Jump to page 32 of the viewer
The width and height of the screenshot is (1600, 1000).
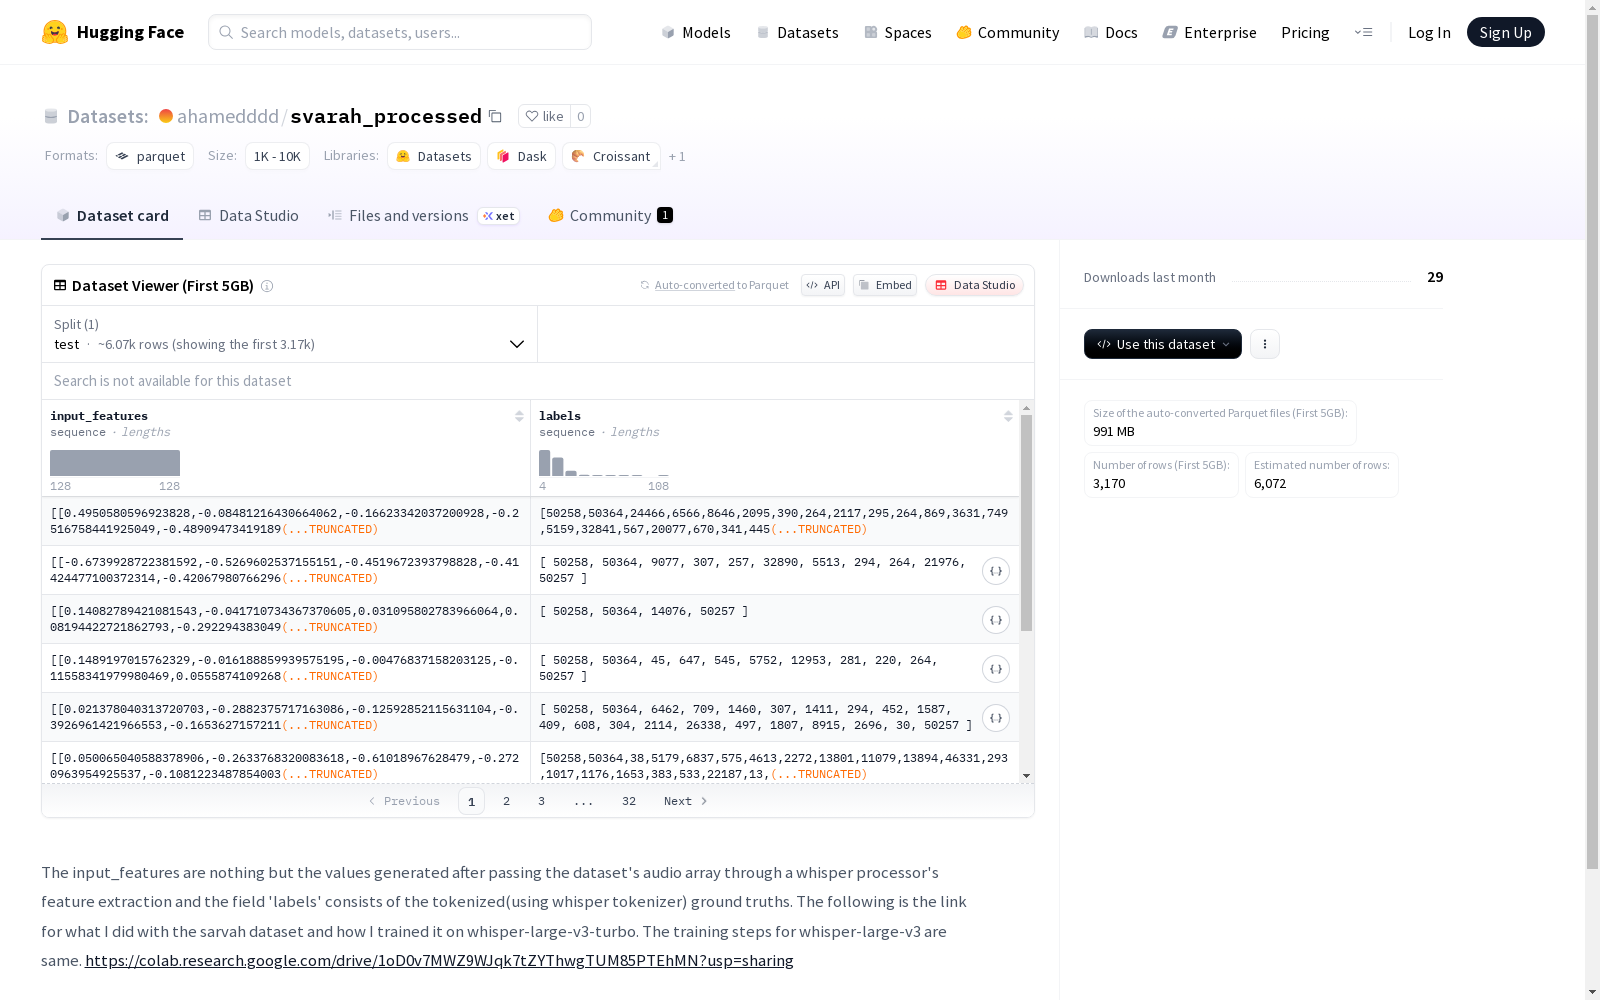pyautogui.click(x=629, y=801)
